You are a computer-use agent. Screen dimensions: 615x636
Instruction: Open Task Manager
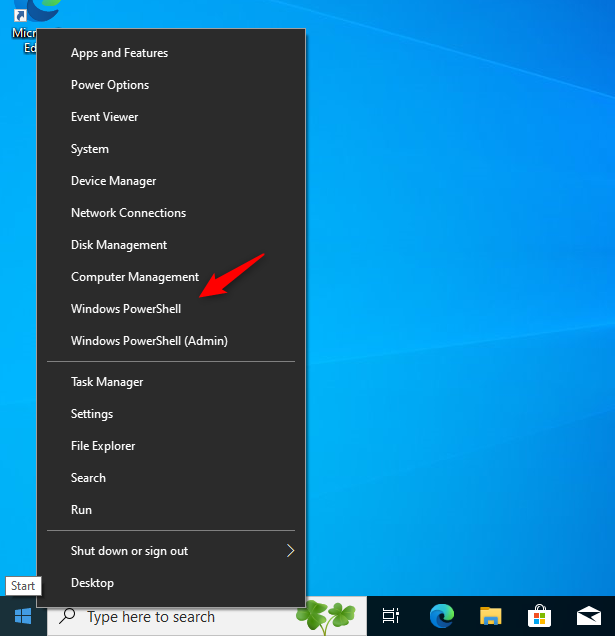(171, 382)
